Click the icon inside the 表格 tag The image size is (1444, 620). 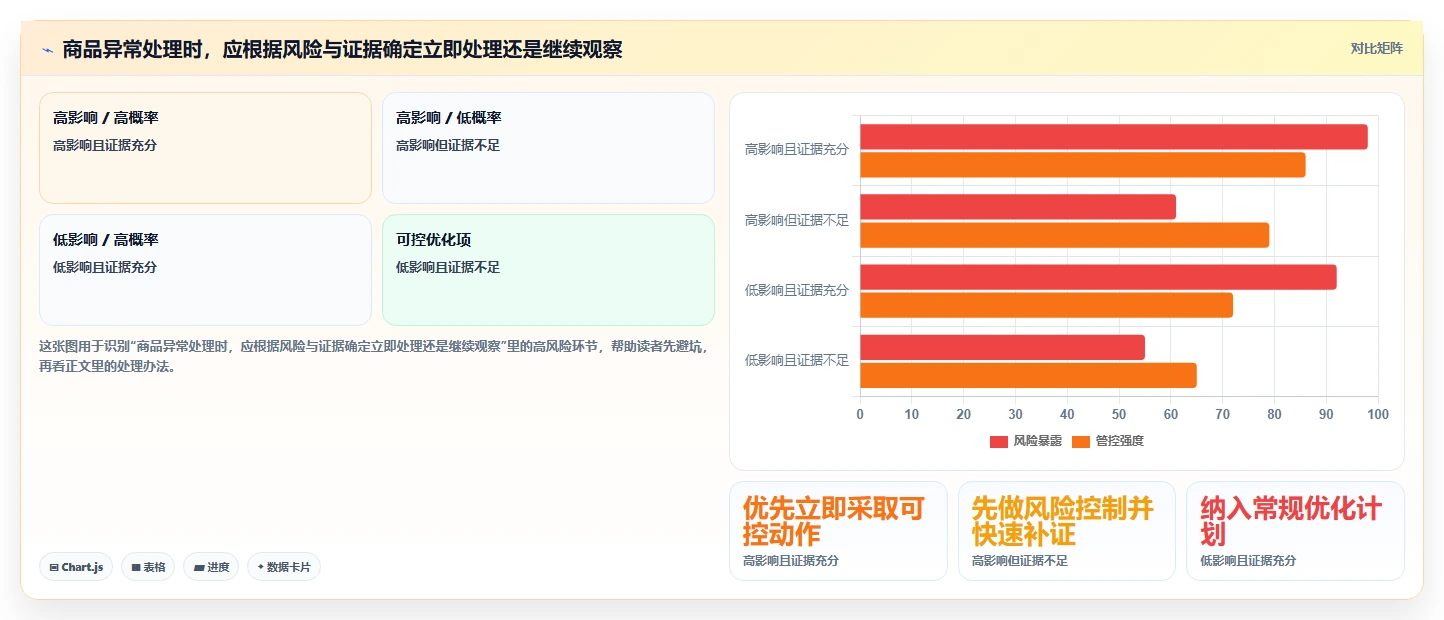(x=136, y=567)
